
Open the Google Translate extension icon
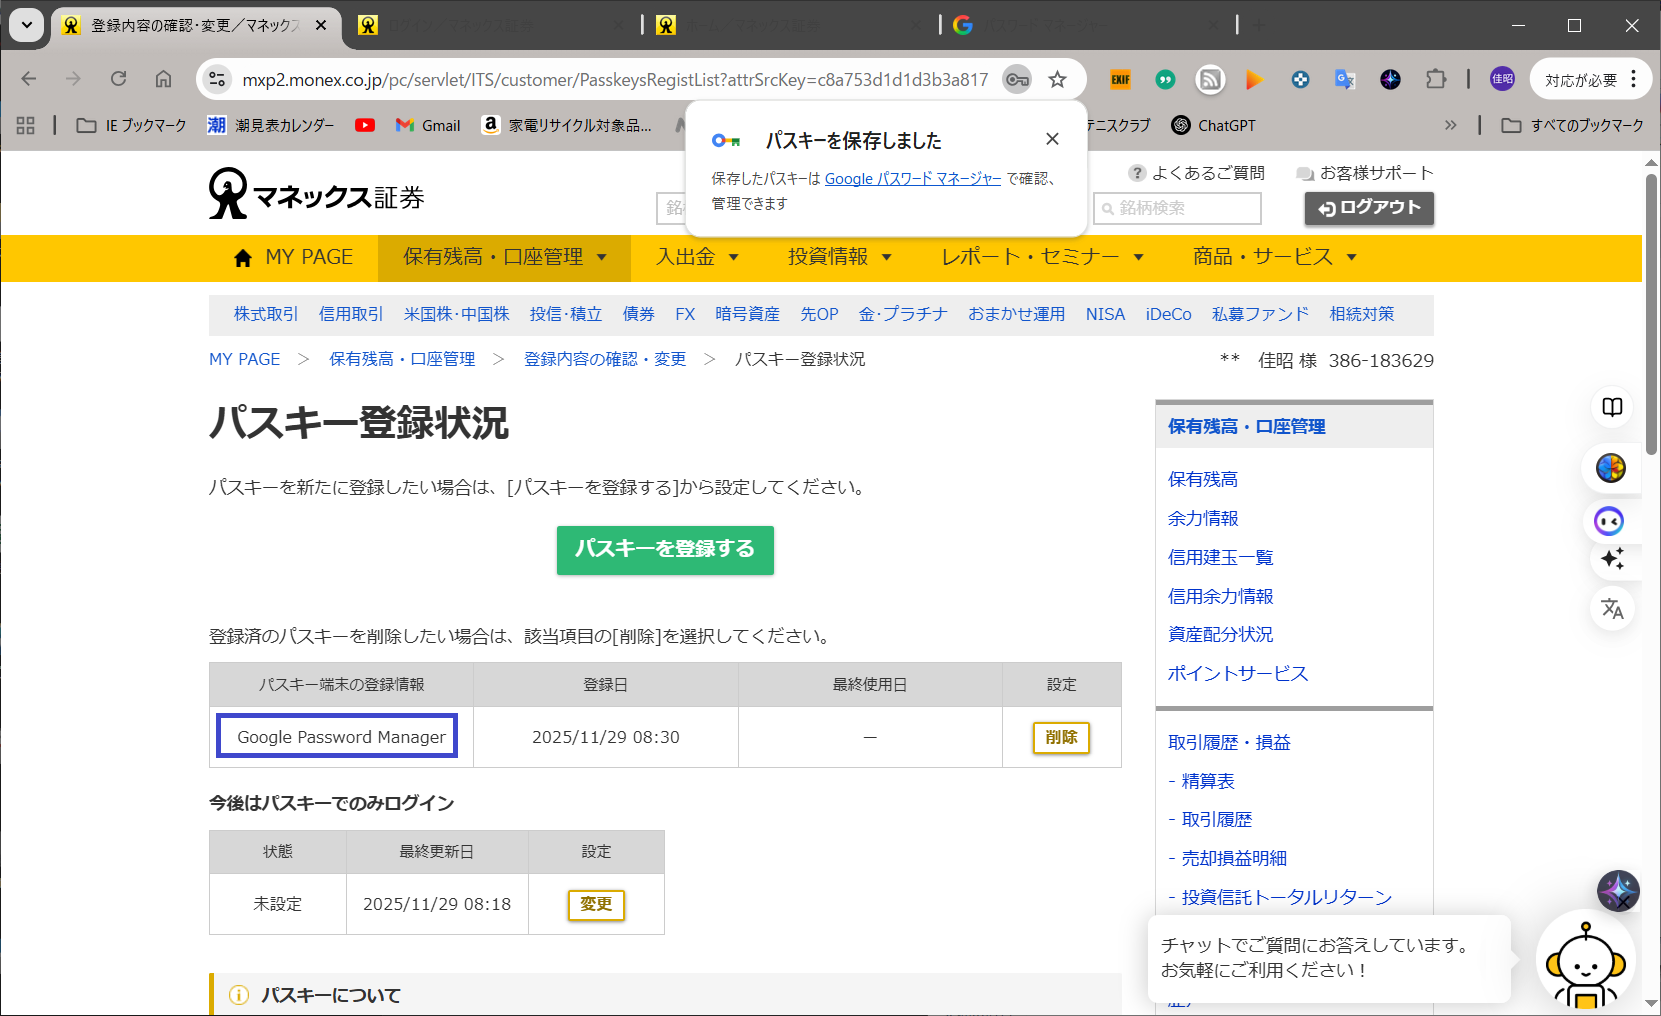[x=1345, y=79]
